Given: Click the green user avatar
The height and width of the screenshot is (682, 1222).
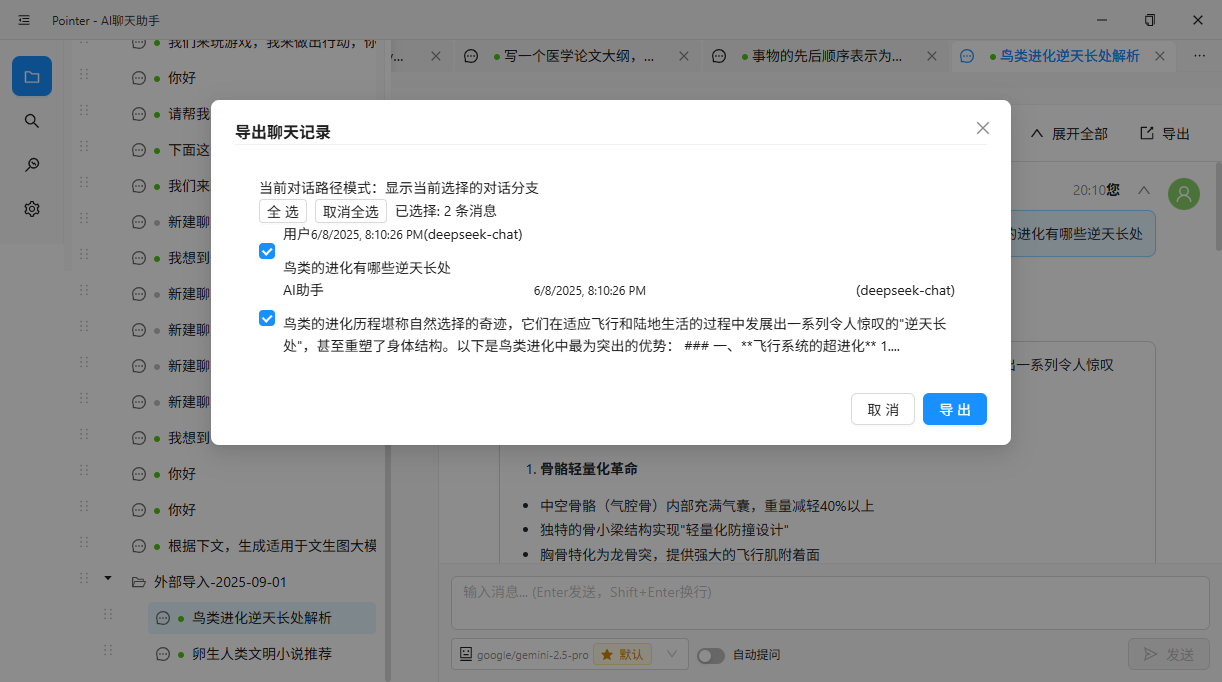Looking at the screenshot, I should click(1184, 194).
